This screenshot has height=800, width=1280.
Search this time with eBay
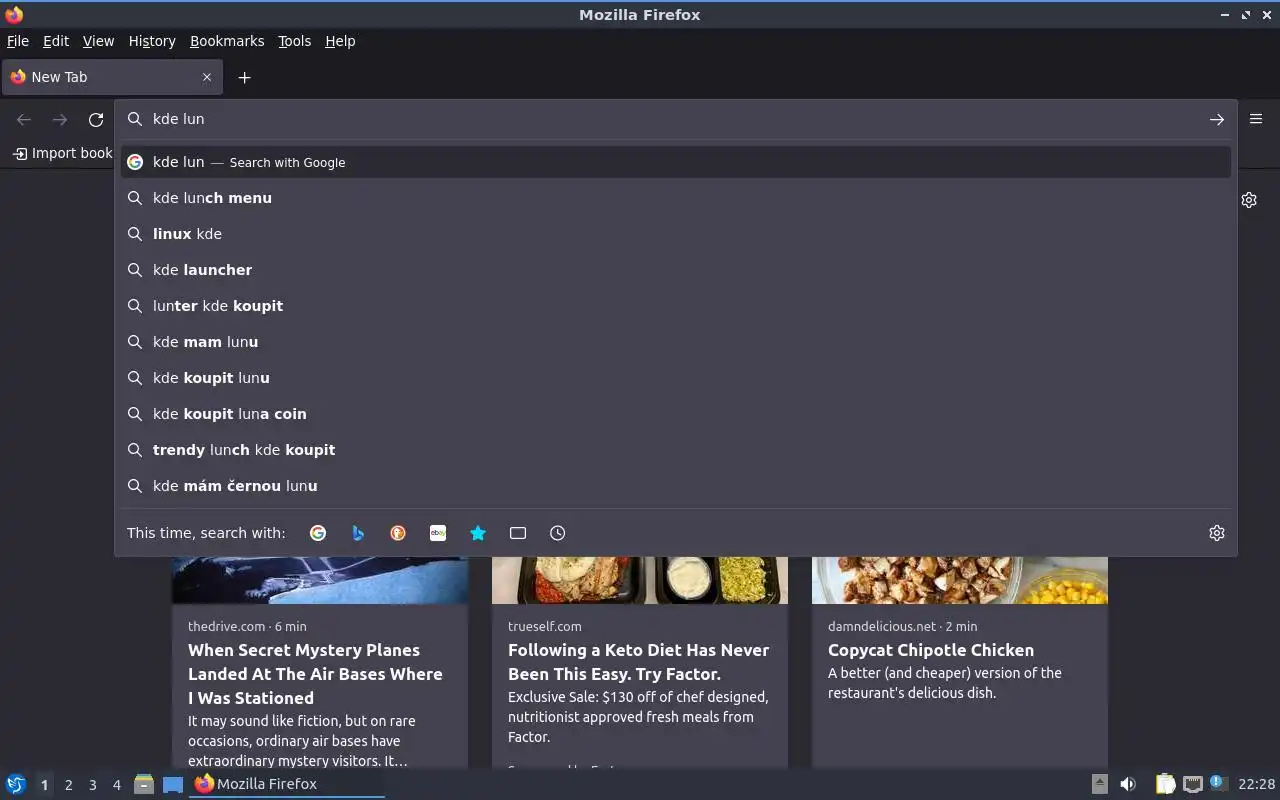coord(438,533)
